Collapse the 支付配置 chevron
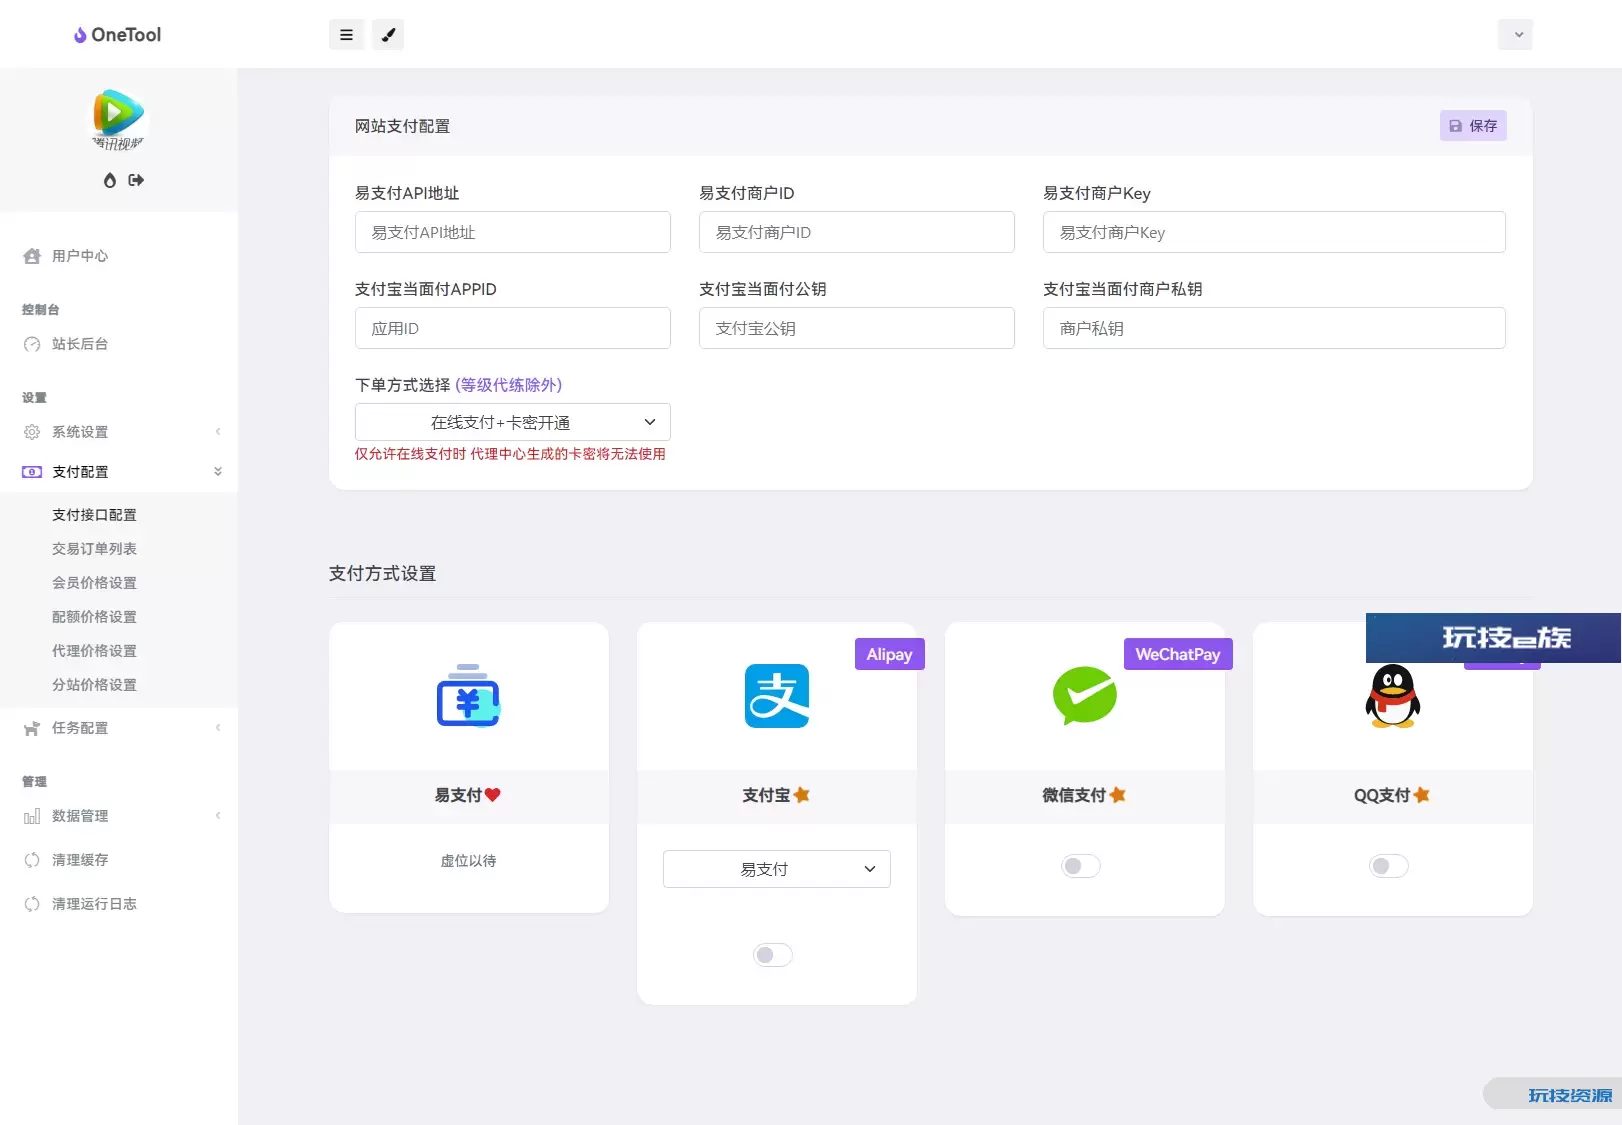Viewport: 1622px width, 1125px height. (x=218, y=472)
